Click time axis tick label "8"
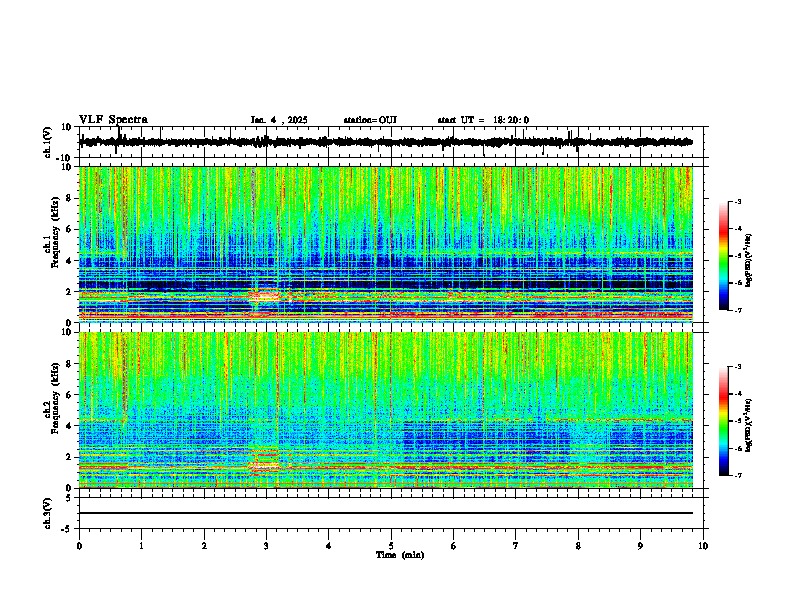This screenshot has height=612, width=792. pos(578,546)
